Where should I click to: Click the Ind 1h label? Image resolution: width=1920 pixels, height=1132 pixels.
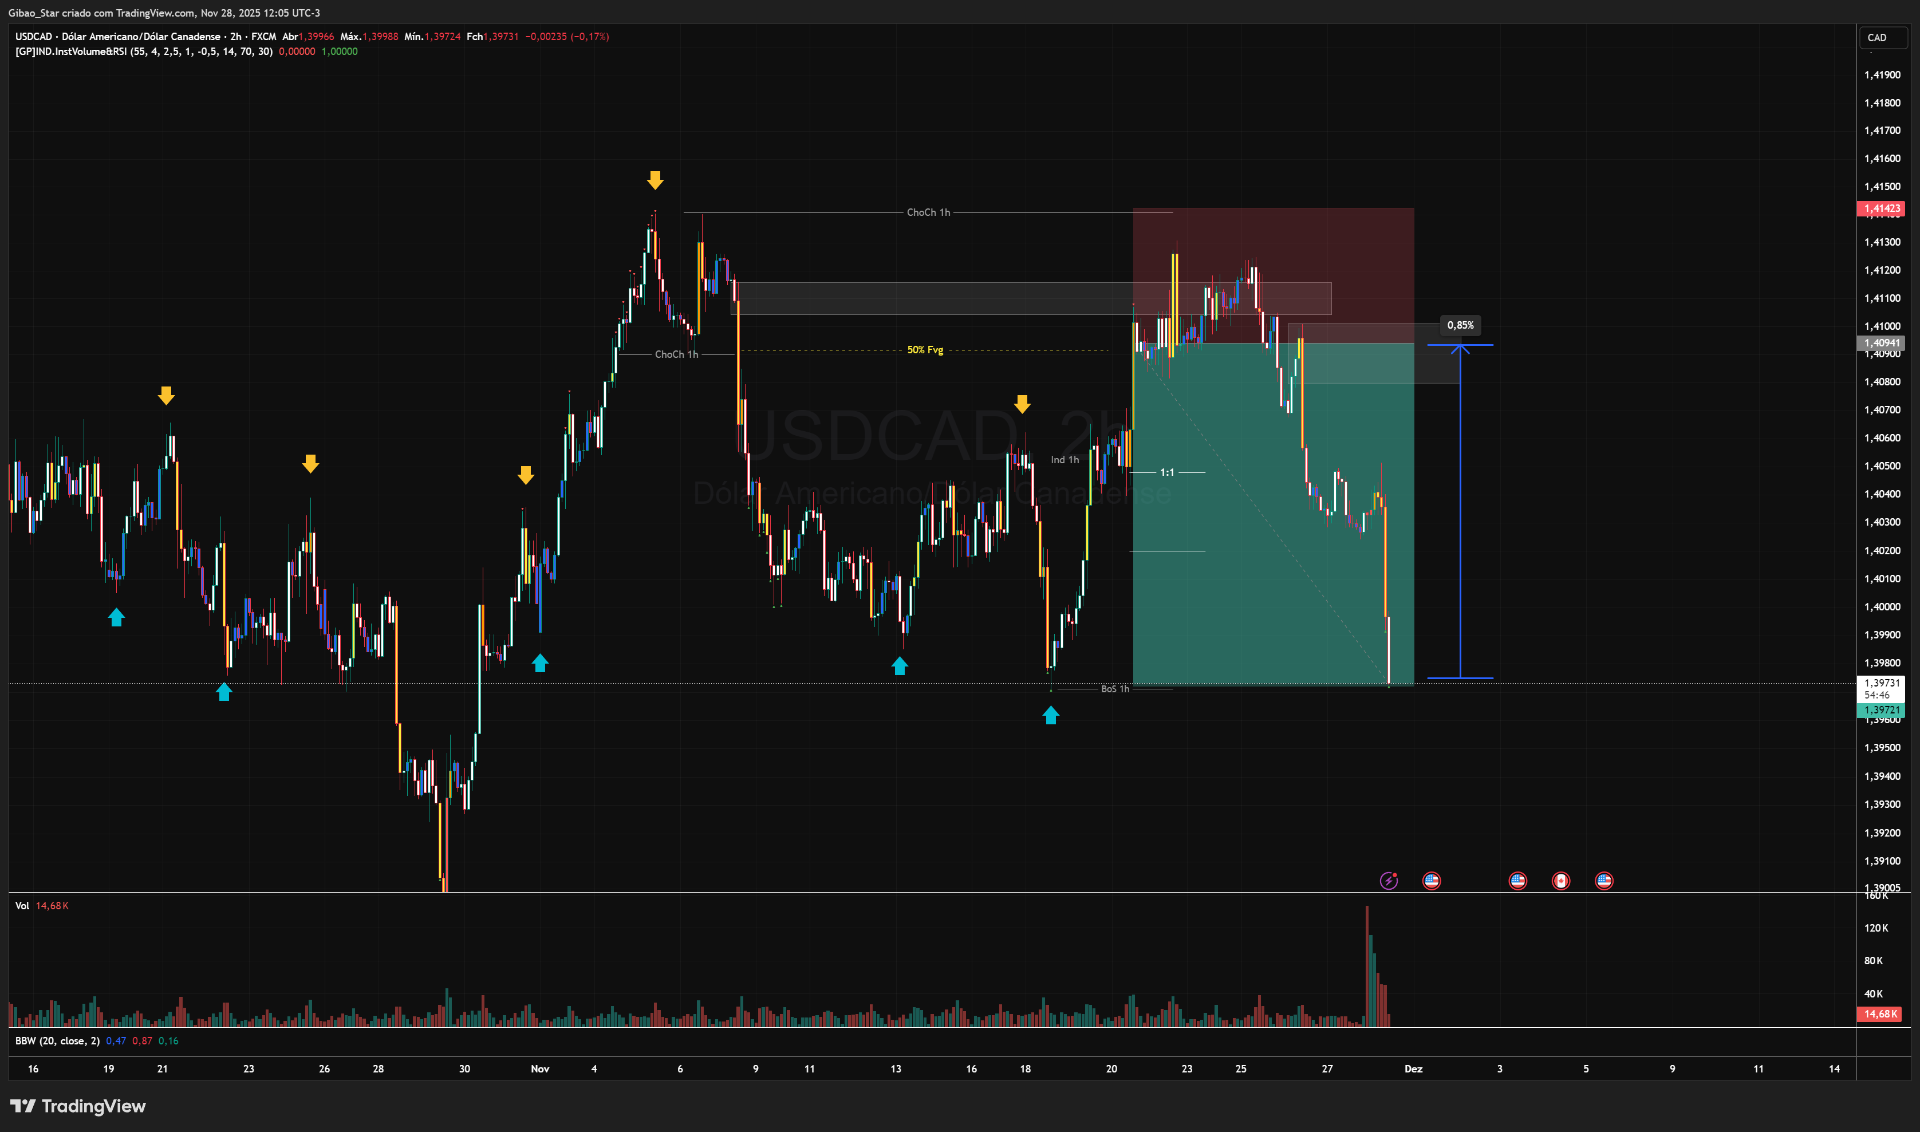click(1065, 460)
